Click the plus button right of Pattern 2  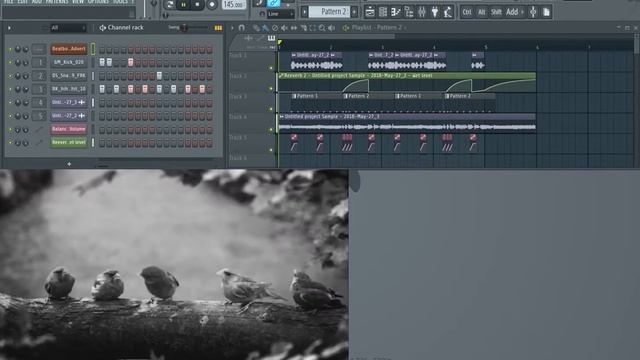354,12
